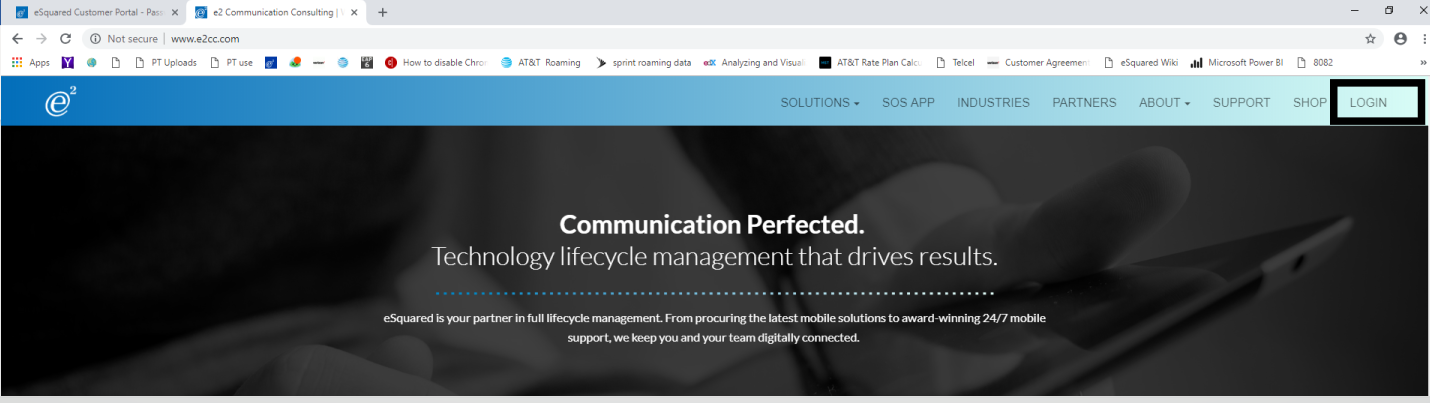The image size is (1430, 403).
Task: Open the Apps bookmark shortcut
Action: point(30,62)
